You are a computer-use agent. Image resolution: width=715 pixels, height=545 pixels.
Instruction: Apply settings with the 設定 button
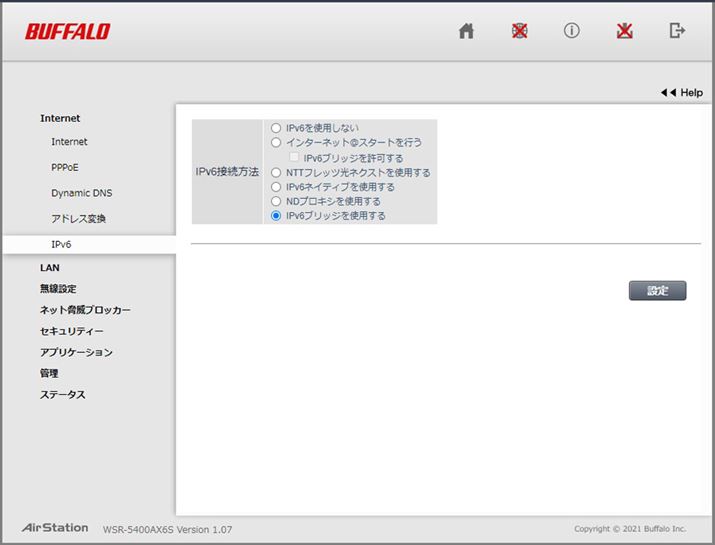point(657,291)
